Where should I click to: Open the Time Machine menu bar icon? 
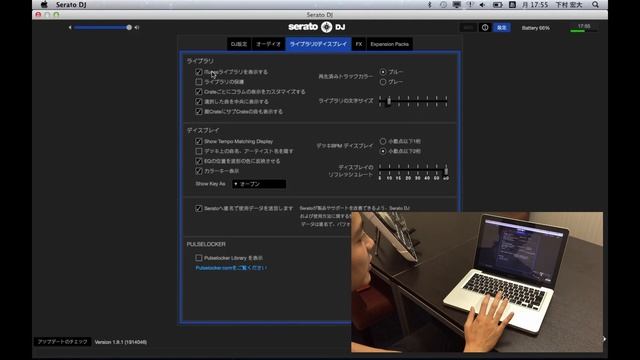pos(443,4)
